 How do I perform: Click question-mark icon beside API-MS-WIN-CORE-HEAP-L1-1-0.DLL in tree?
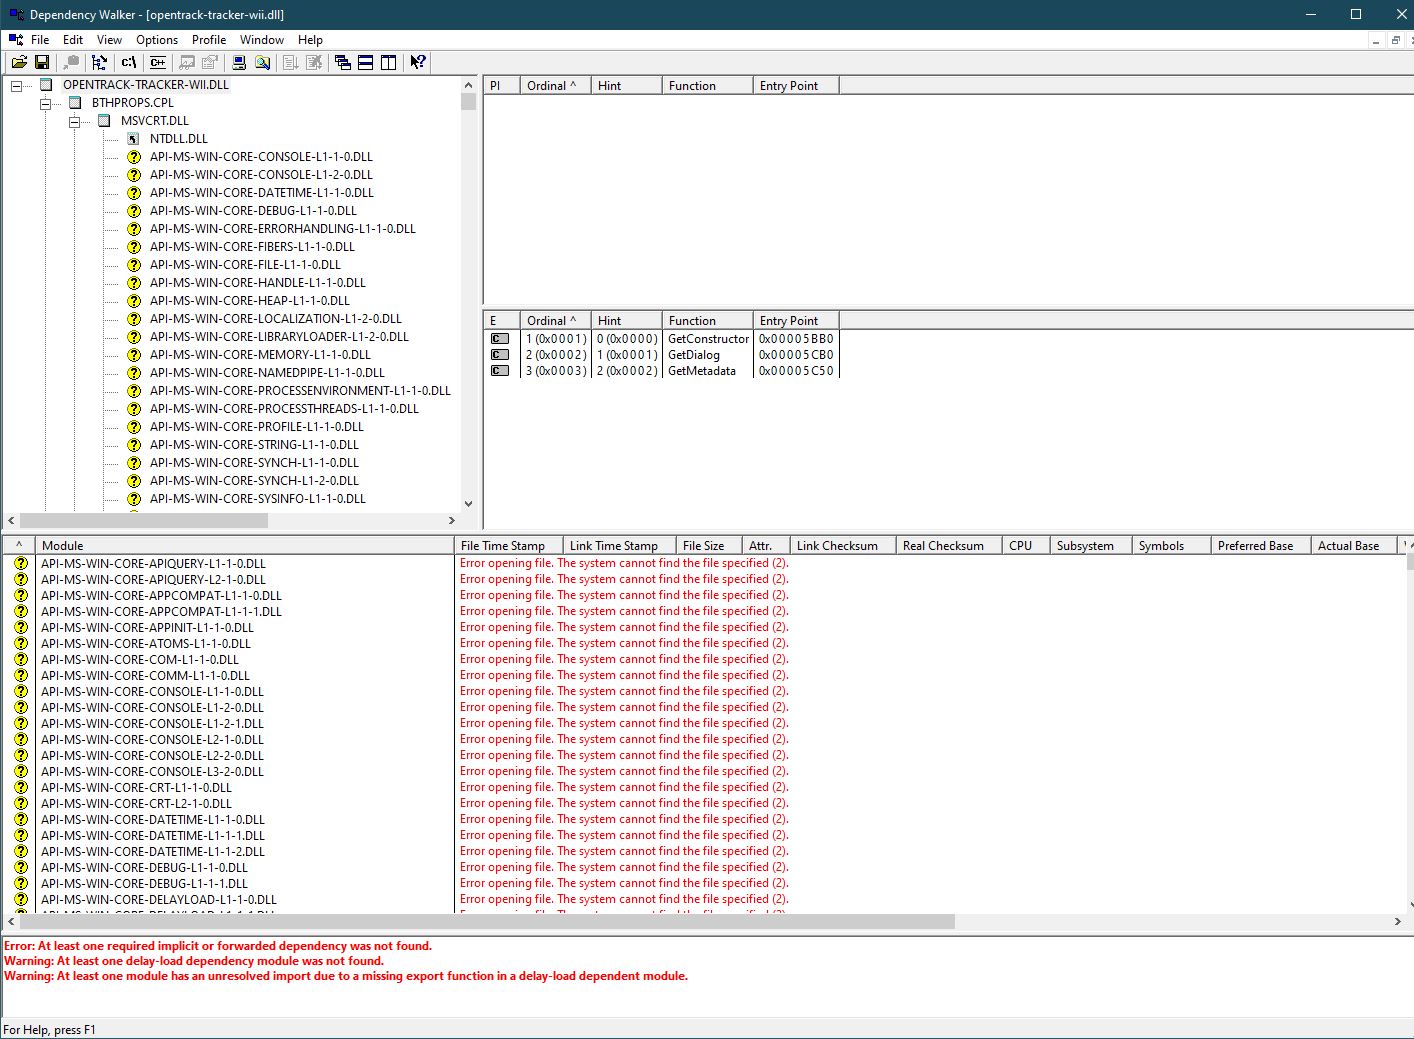point(134,301)
